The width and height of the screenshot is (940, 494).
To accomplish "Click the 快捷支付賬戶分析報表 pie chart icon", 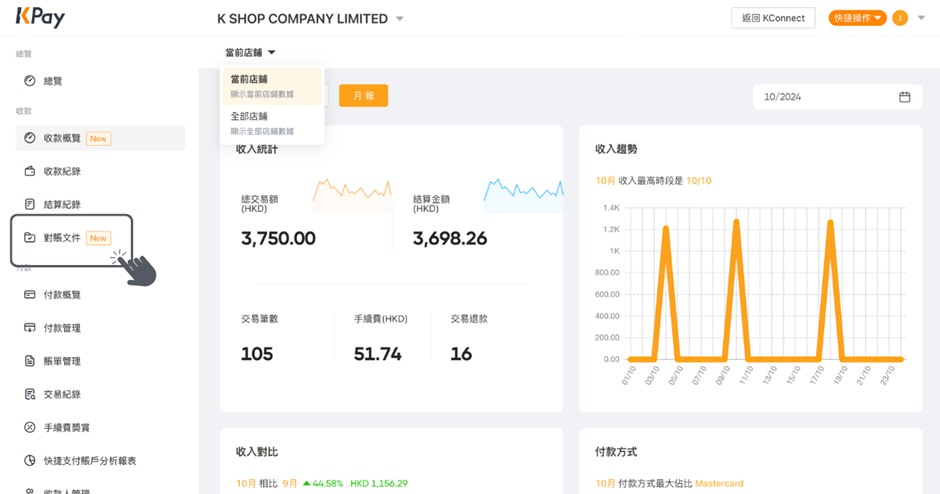I will (x=29, y=460).
